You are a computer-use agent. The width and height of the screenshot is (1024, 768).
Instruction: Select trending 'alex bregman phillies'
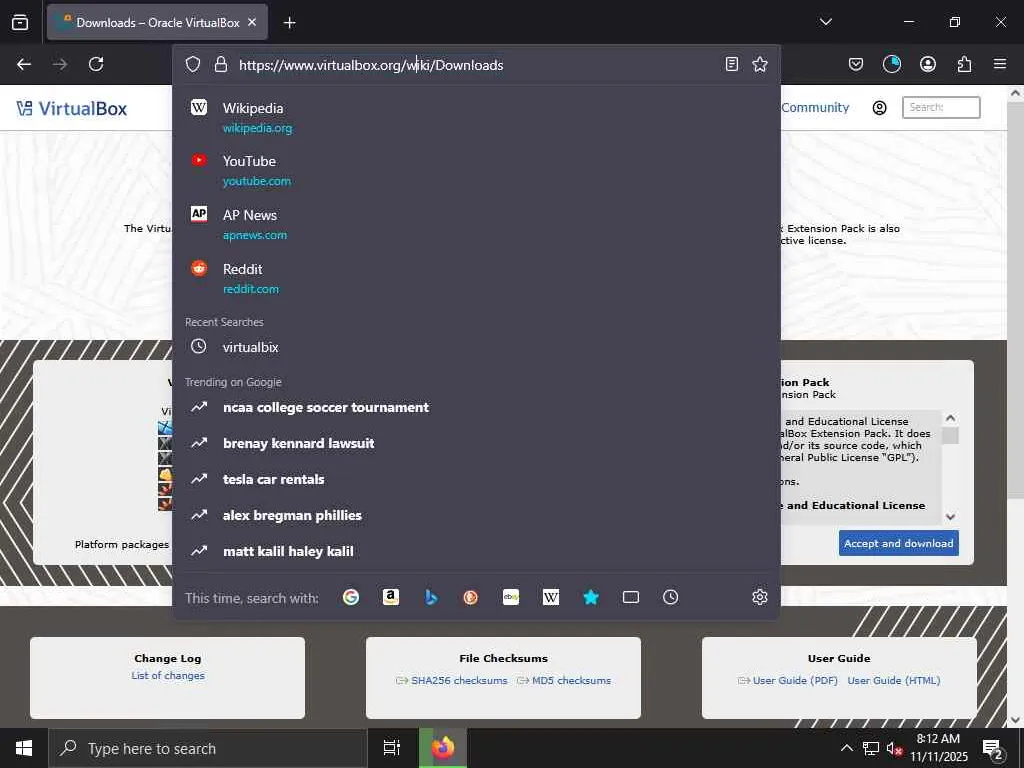click(477, 515)
